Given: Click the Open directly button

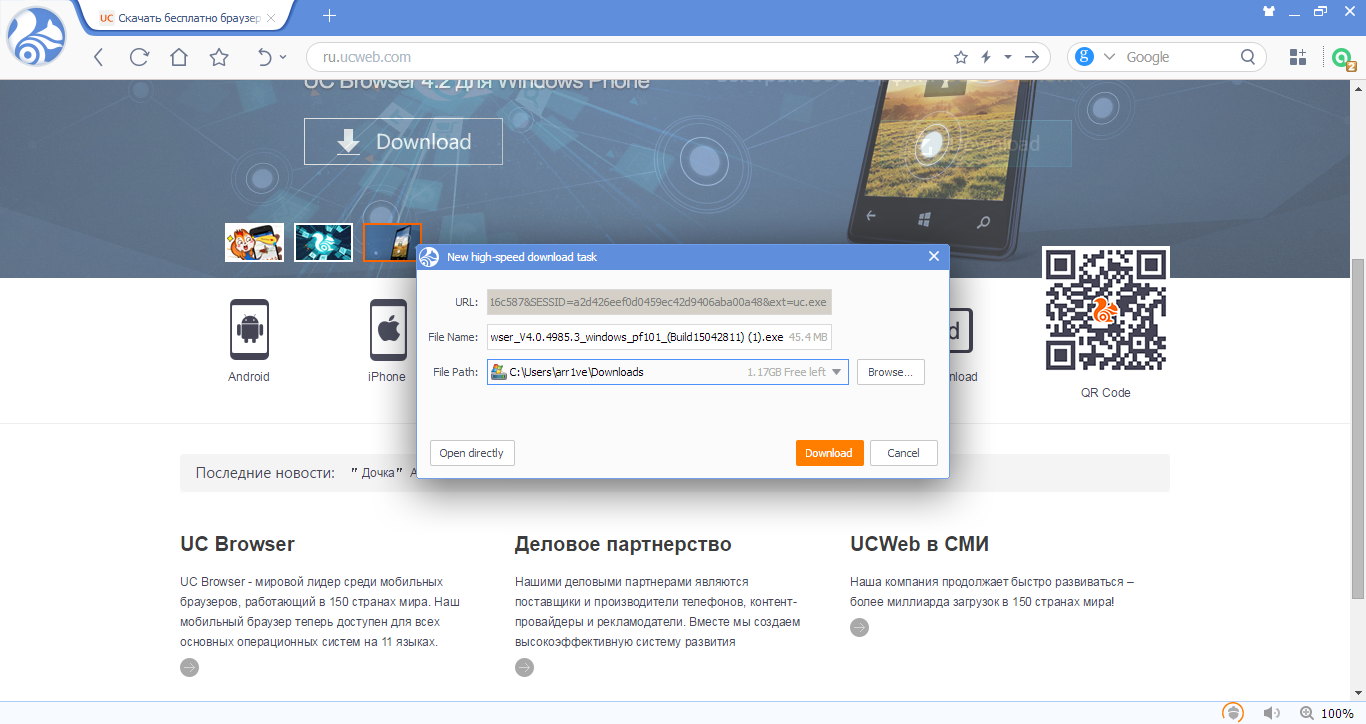Looking at the screenshot, I should pos(472,453).
